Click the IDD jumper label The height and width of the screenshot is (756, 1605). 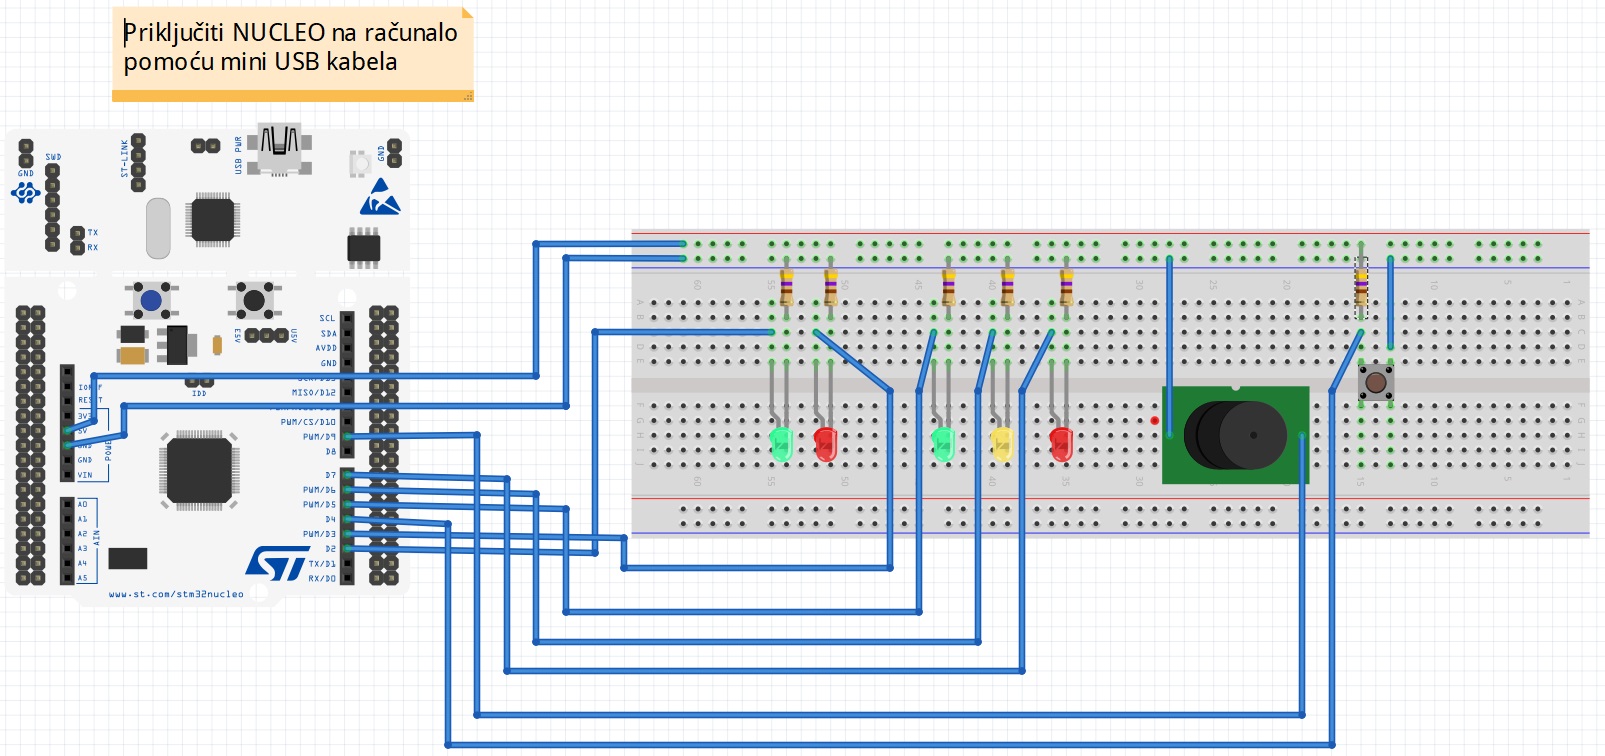pos(199,394)
